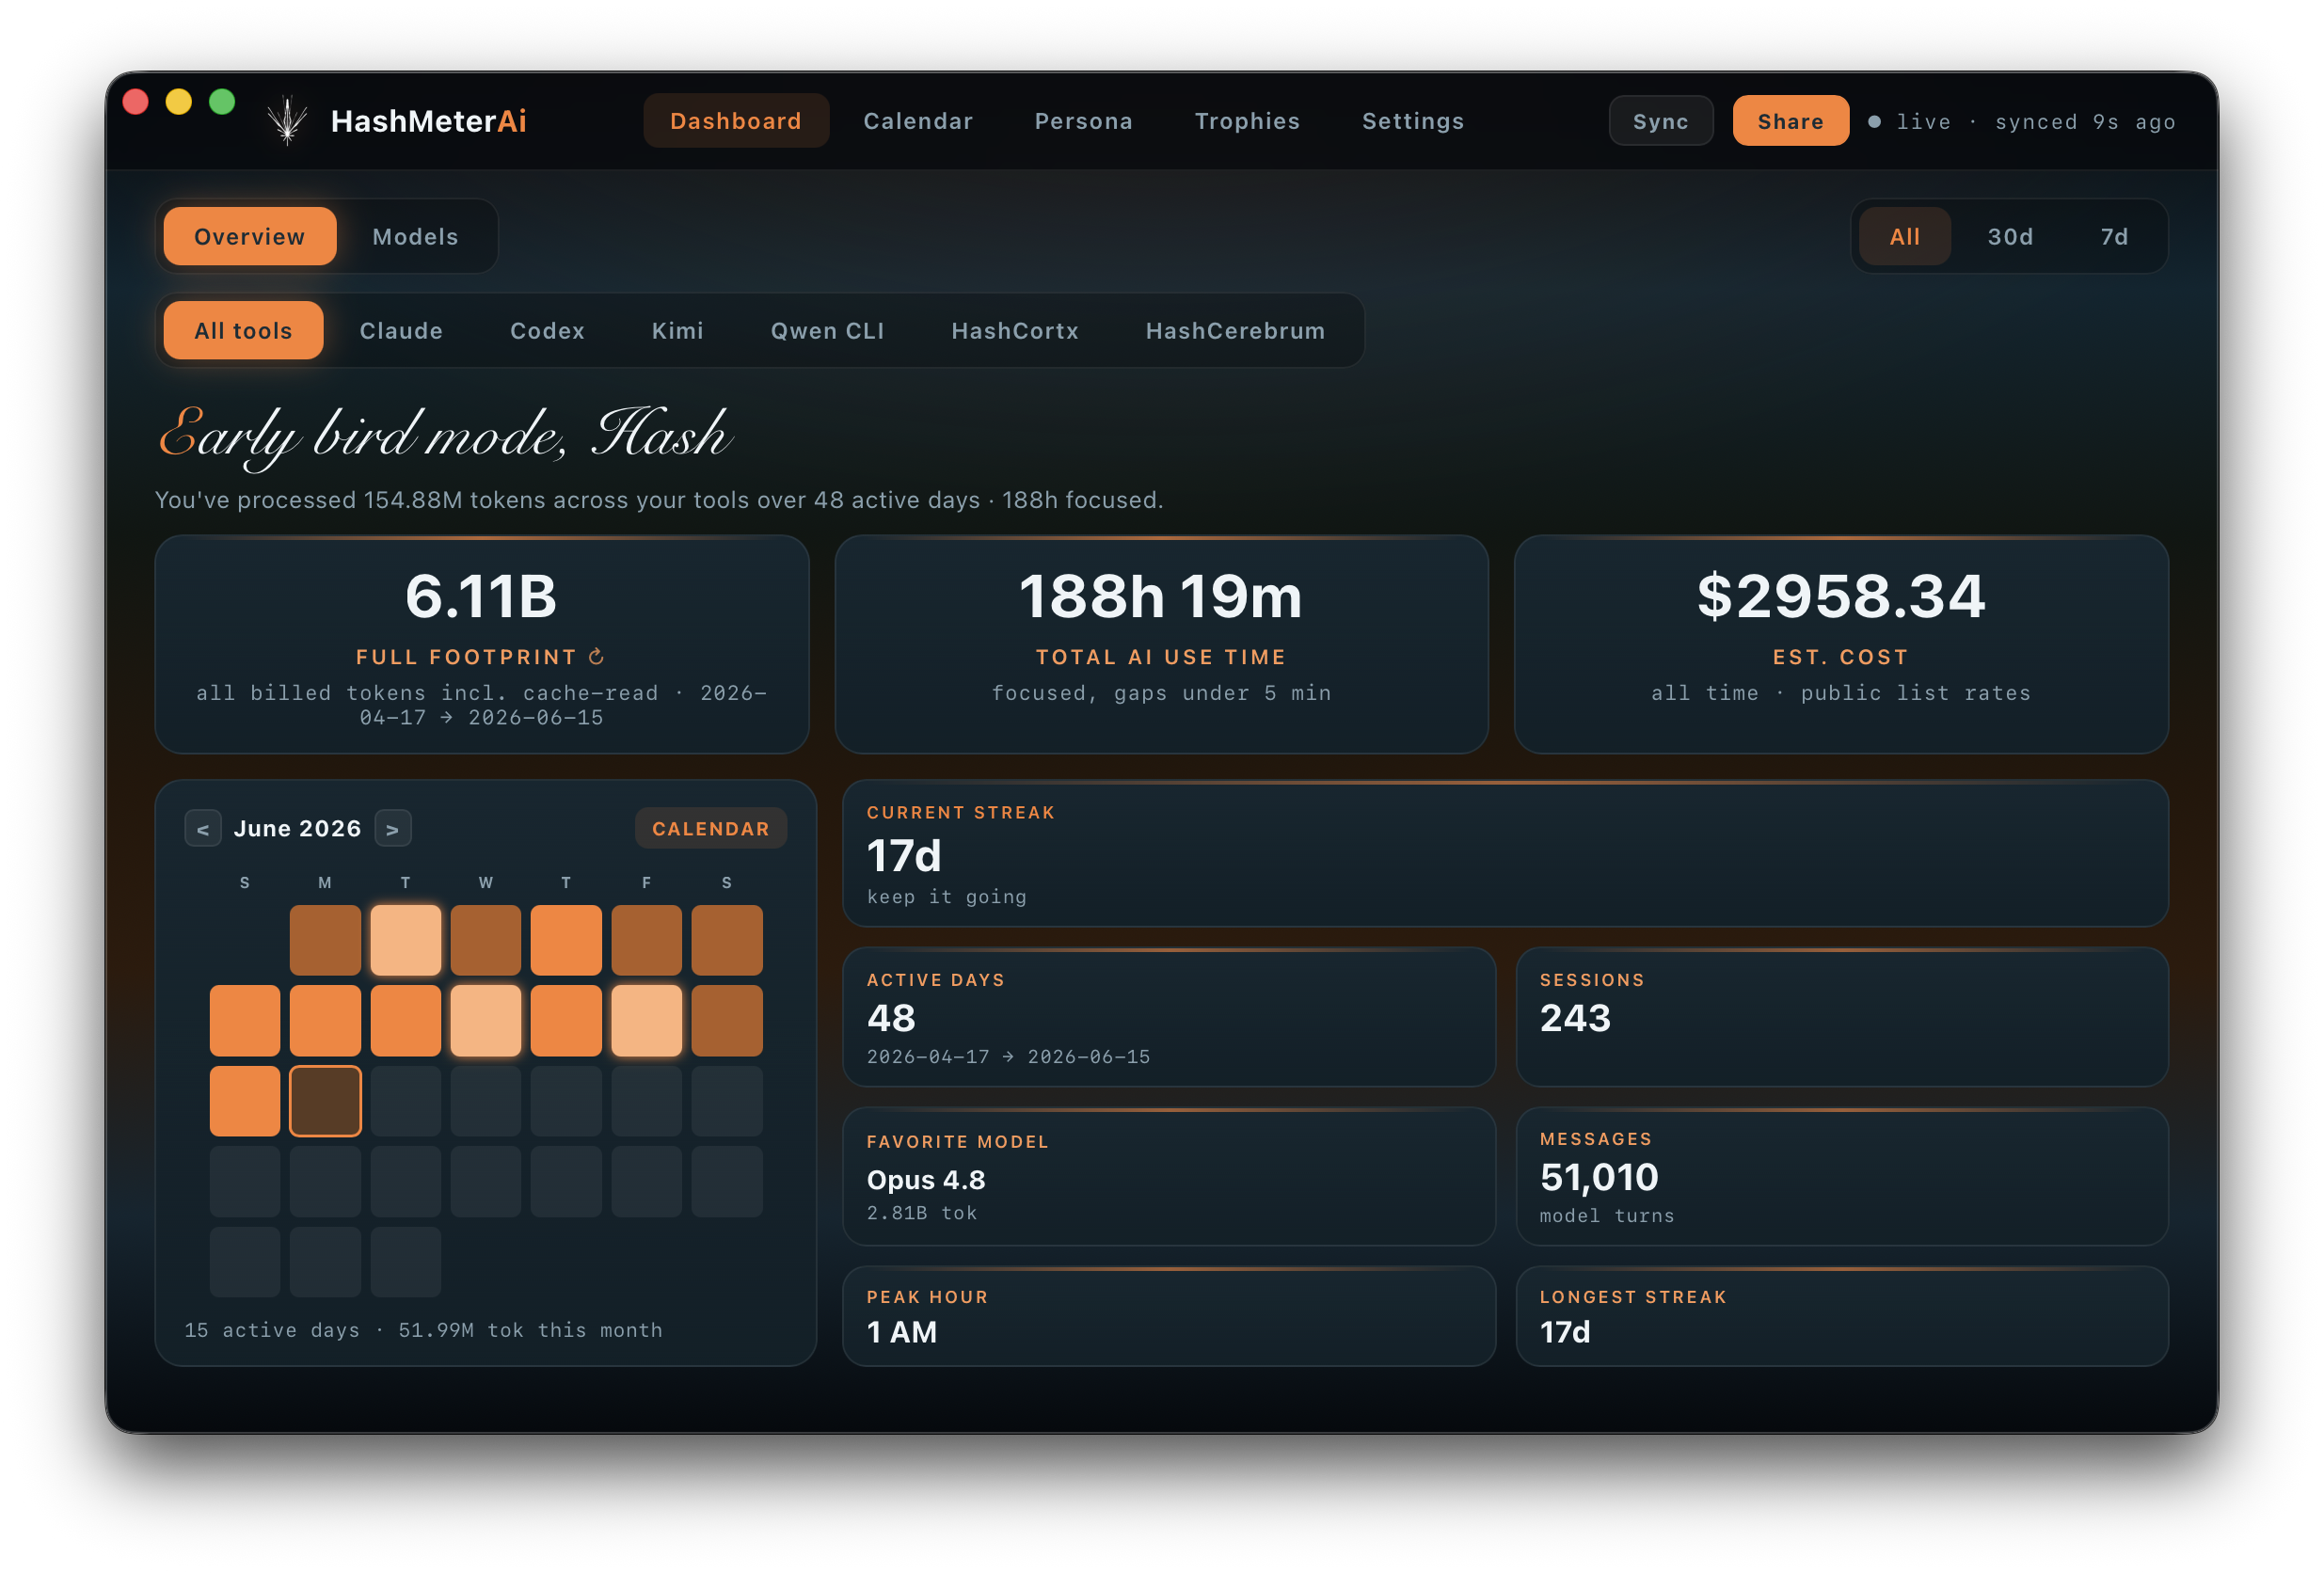Filter by HashCortx tool

(1015, 330)
